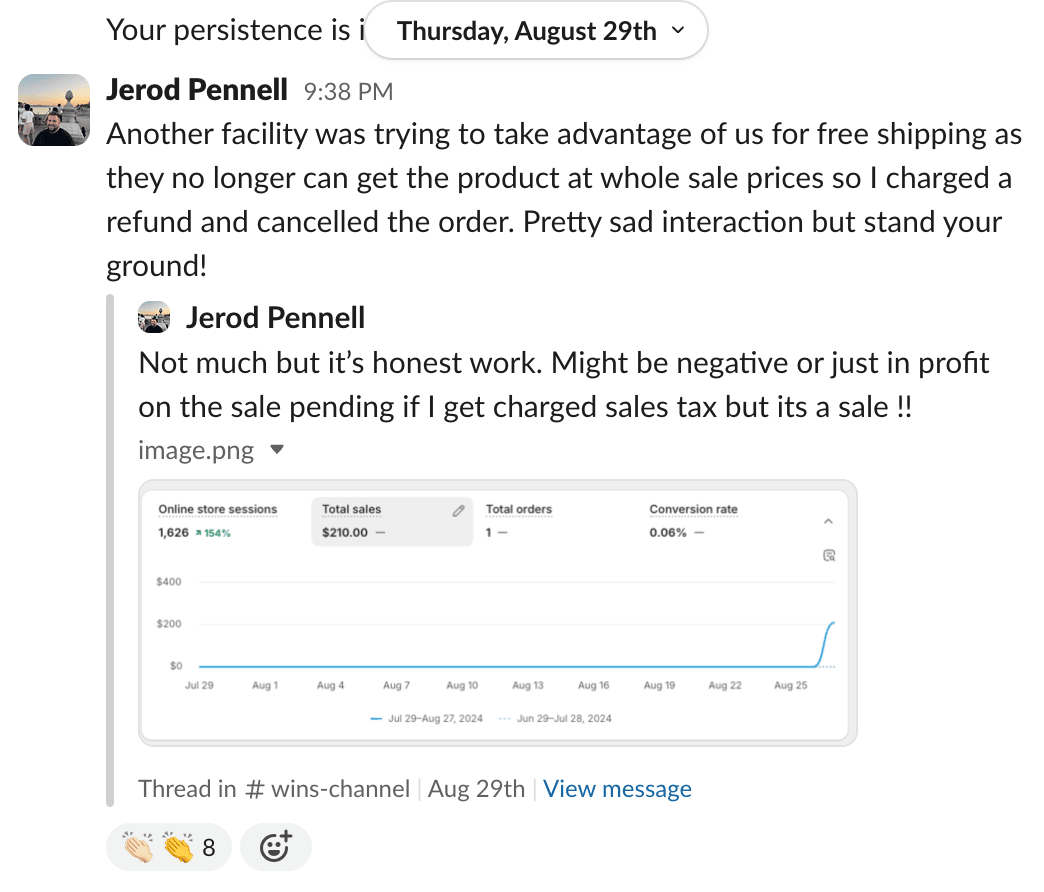1044x892 pixels.
Task: Open the Thursday, August 29th date dropdown
Action: tap(536, 31)
